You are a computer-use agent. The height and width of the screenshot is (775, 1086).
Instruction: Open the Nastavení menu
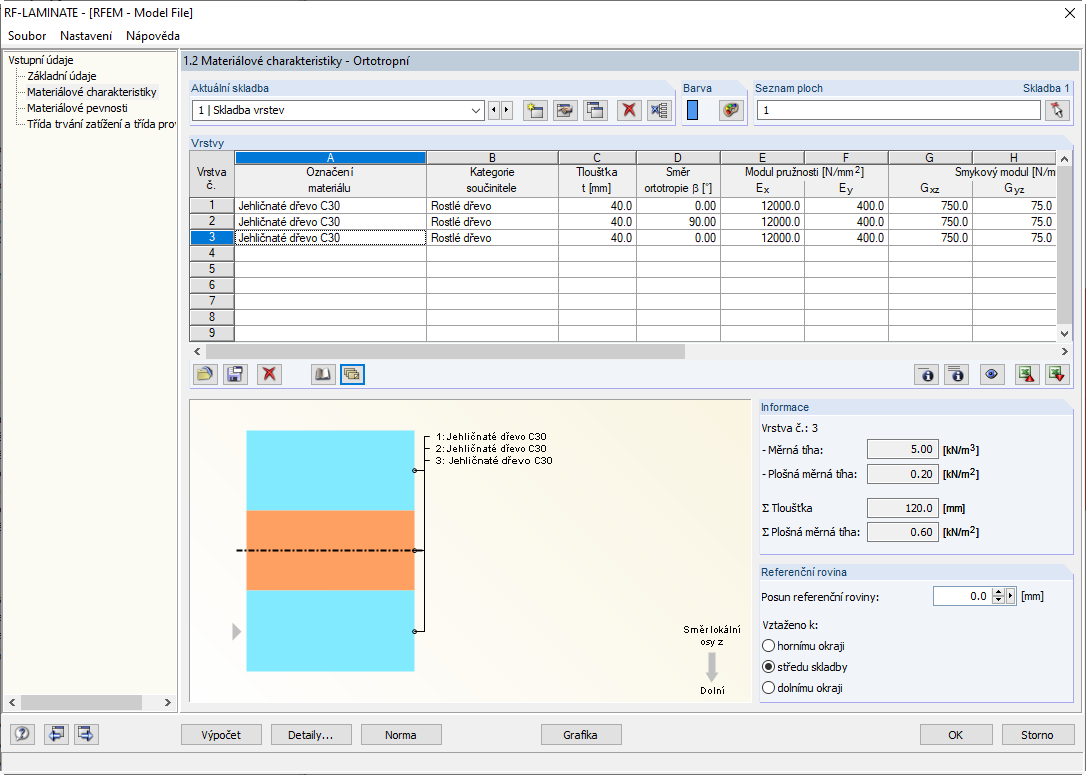point(86,36)
